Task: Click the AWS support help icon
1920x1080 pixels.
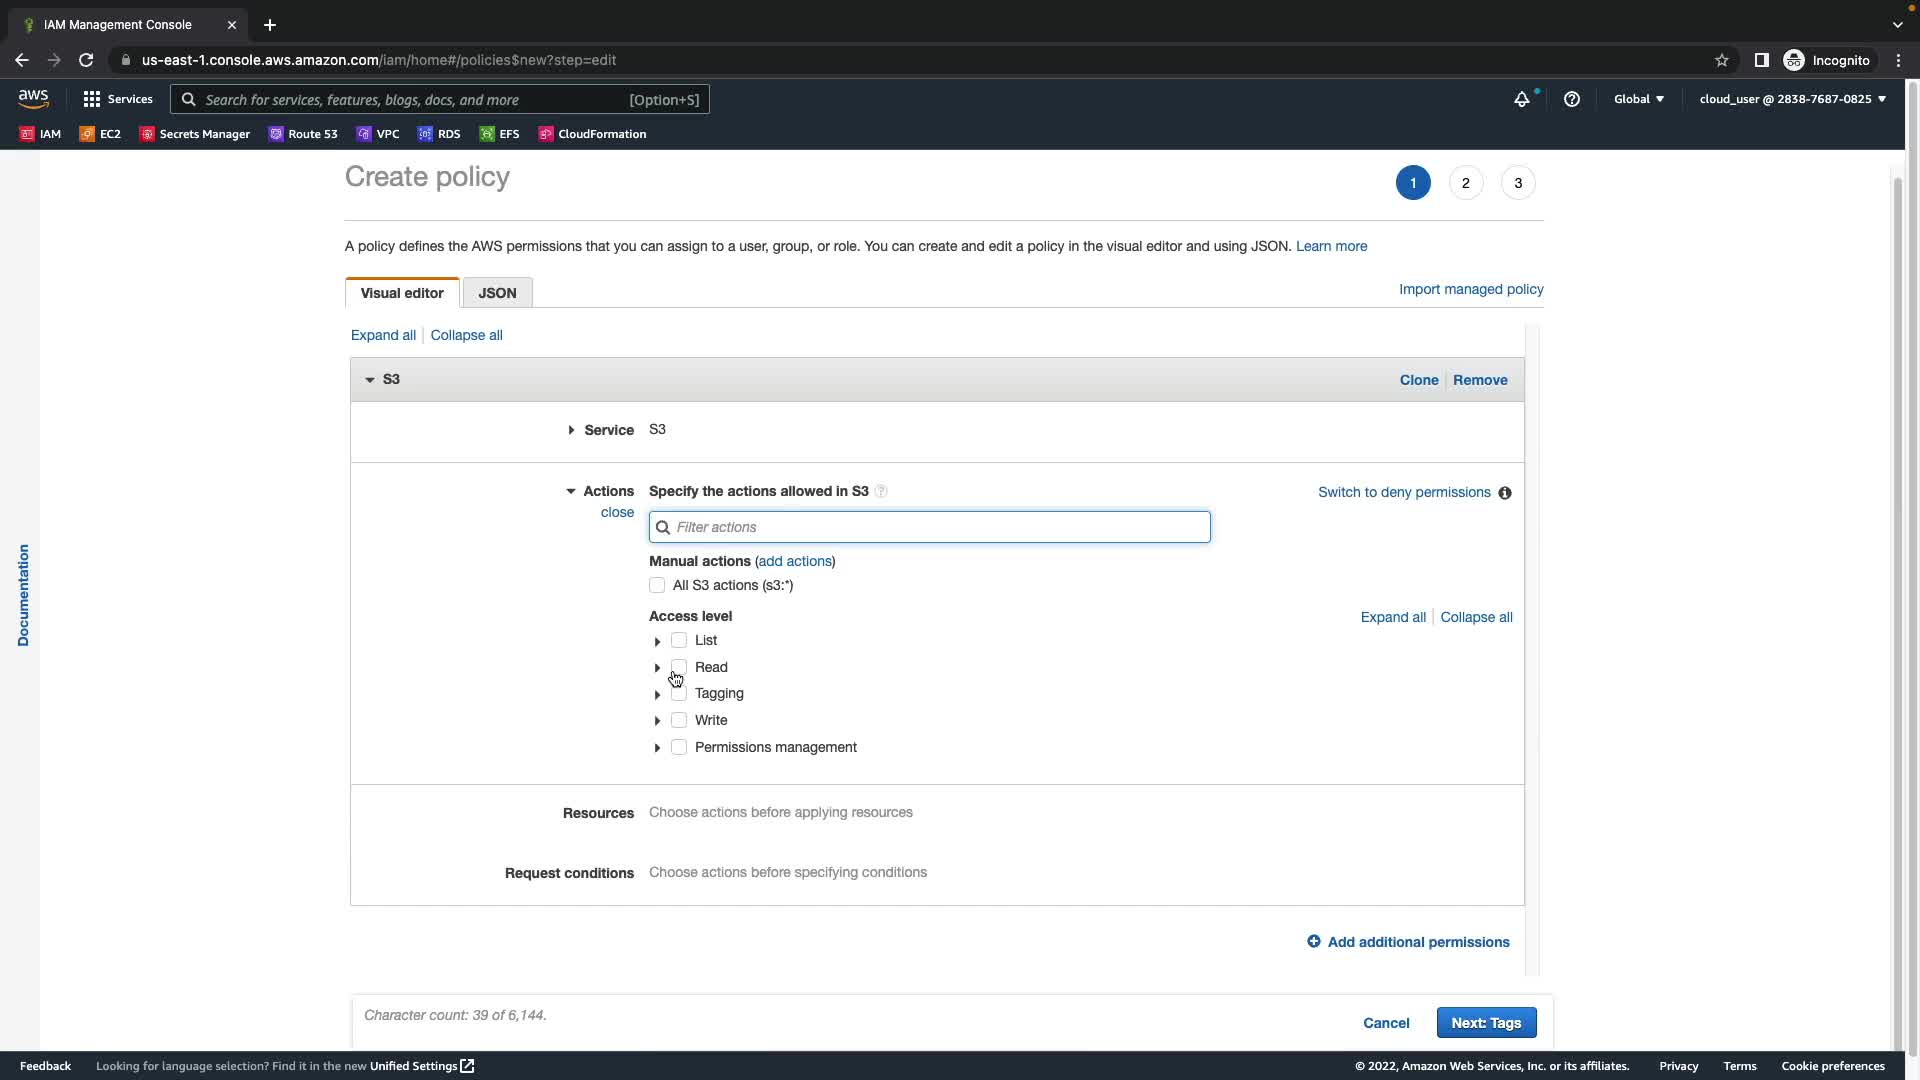Action: 1571,99
